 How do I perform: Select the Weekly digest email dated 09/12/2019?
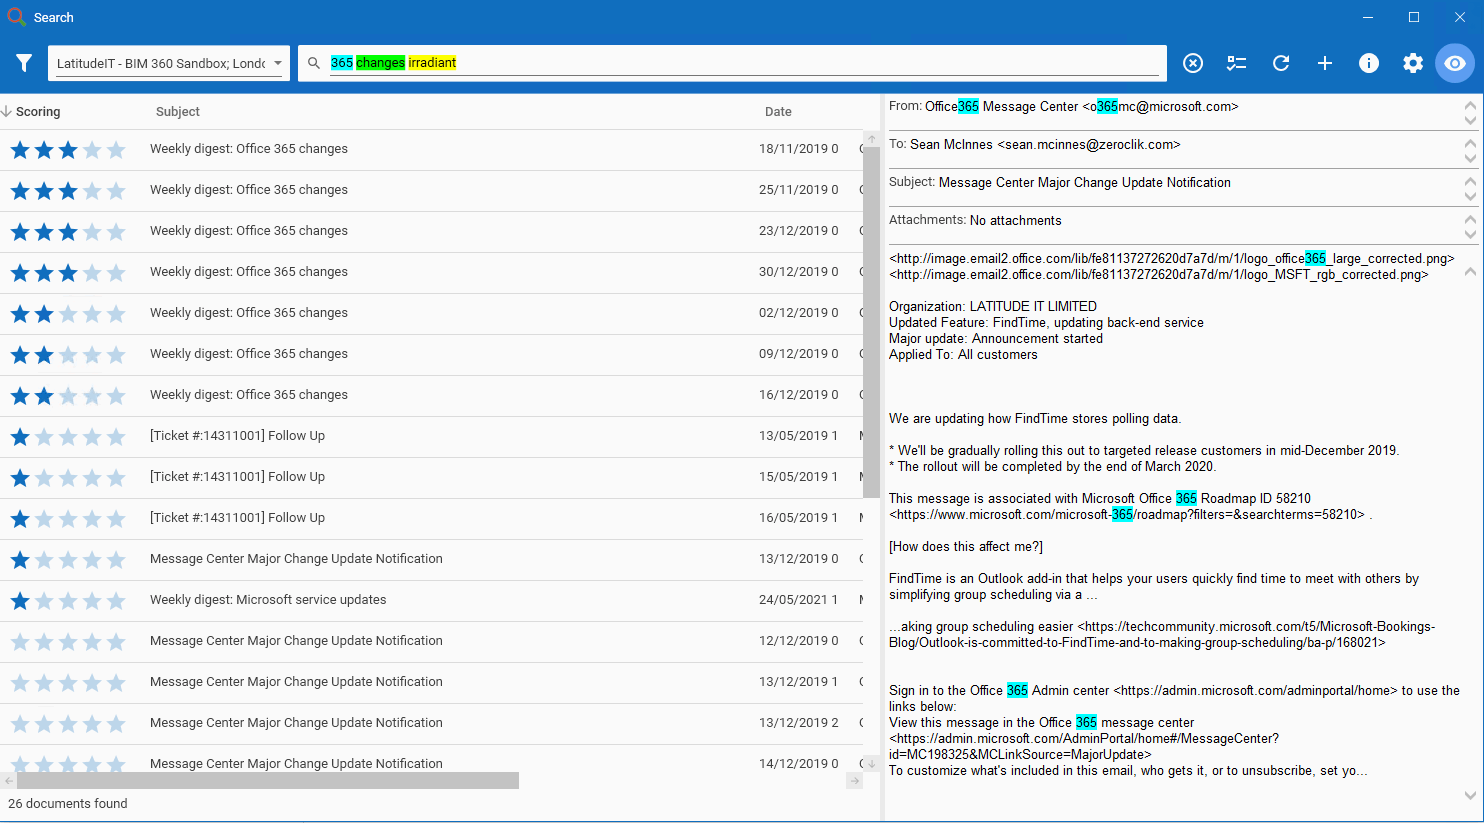[431, 354]
